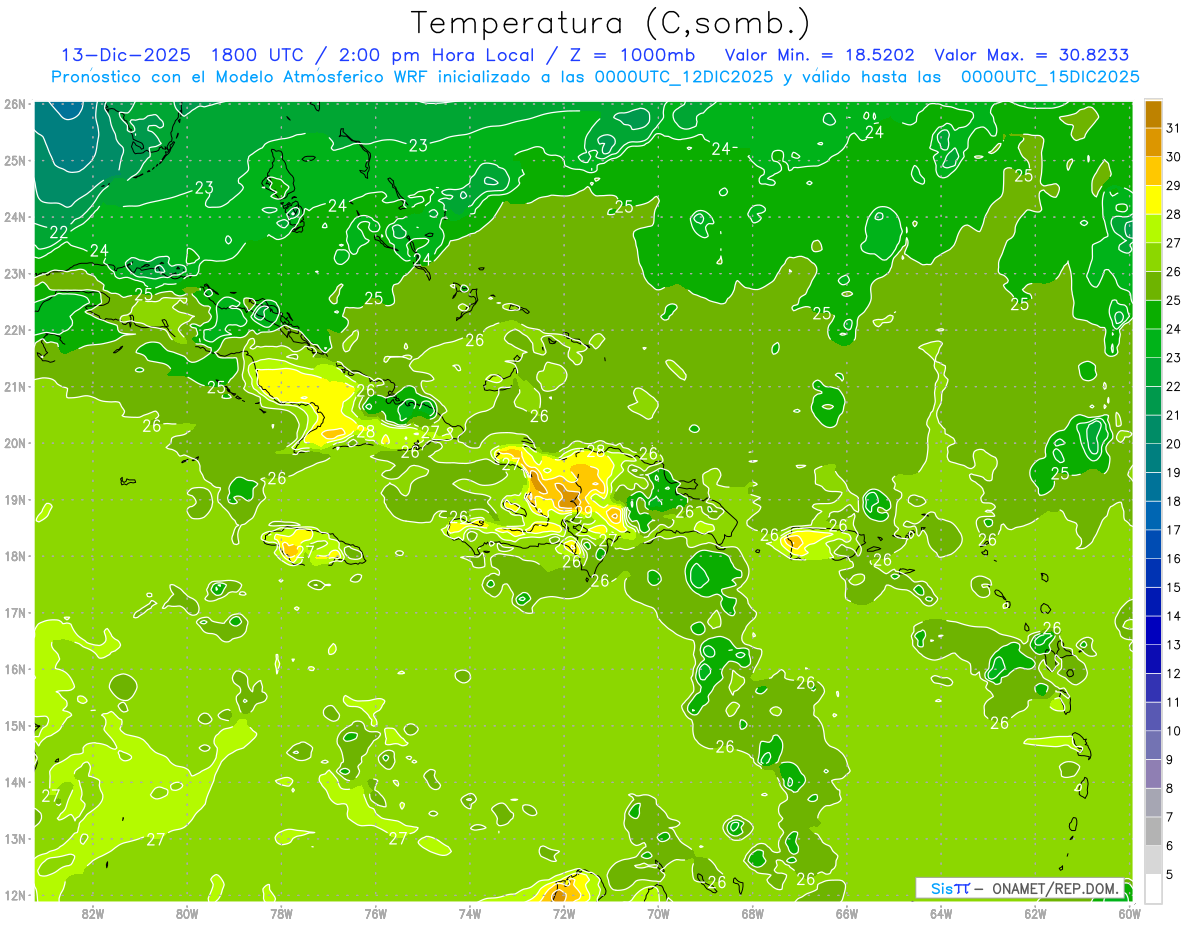Click legend value label "10"
Image resolution: width=1200 pixels, height=927 pixels.
tap(1174, 731)
